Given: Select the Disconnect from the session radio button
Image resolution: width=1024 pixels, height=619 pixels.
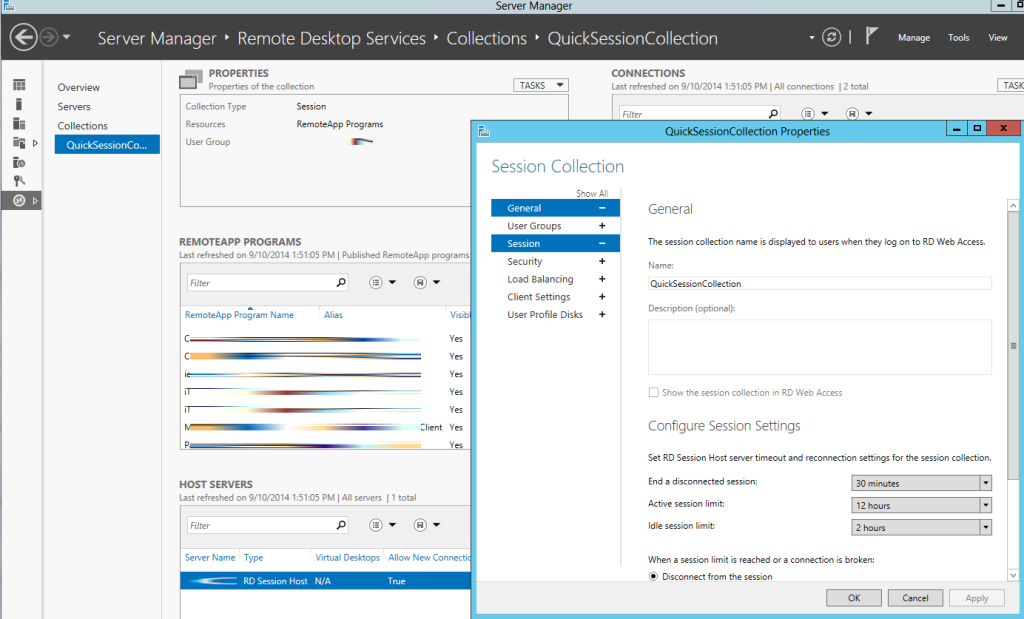Looking at the screenshot, I should tap(653, 576).
